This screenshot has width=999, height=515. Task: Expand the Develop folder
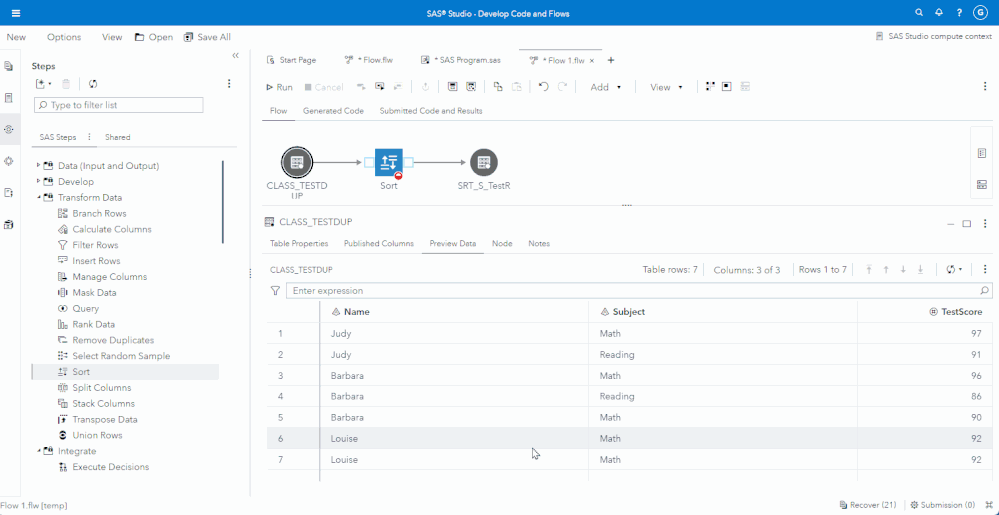[x=38, y=182]
